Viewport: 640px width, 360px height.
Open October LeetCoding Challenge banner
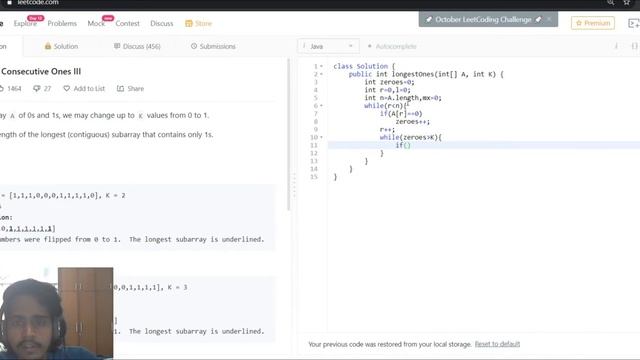[483, 20]
